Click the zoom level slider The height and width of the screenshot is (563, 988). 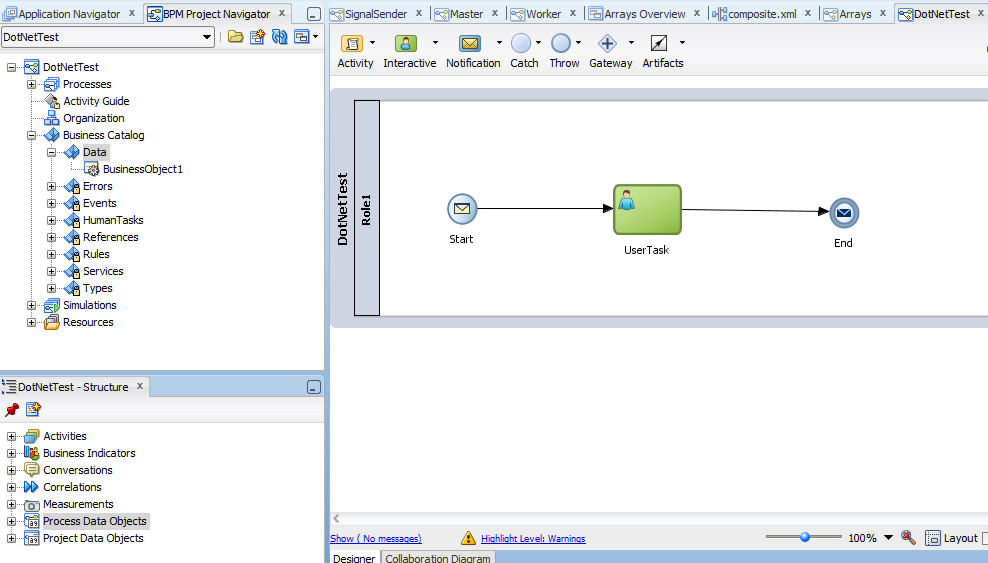[x=805, y=537]
